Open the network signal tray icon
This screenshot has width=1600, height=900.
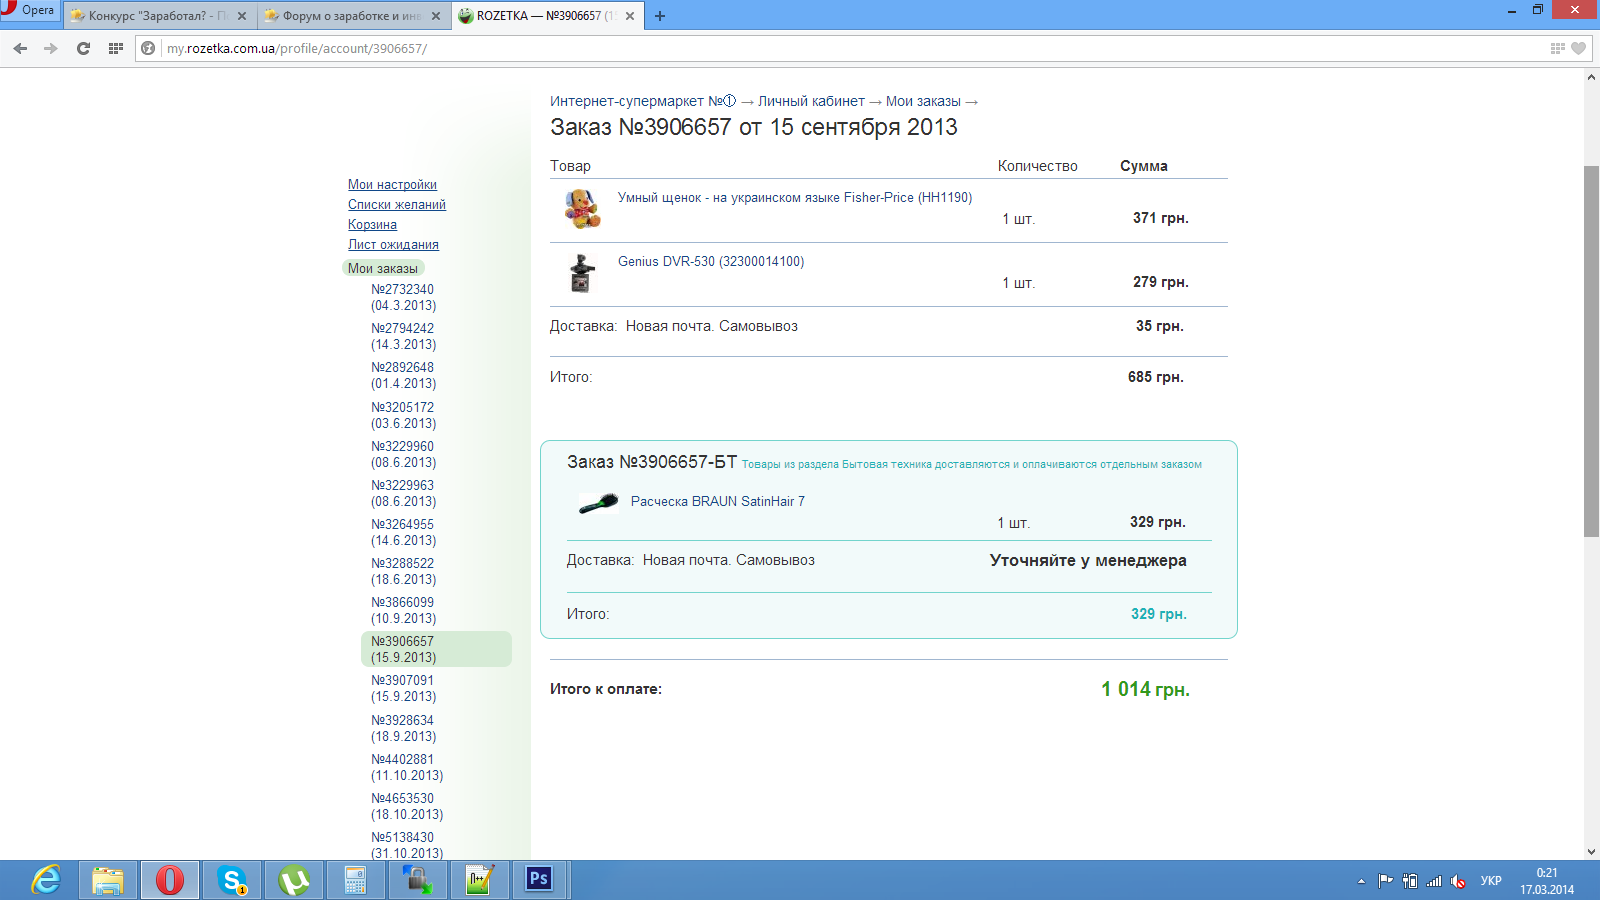(x=1435, y=881)
